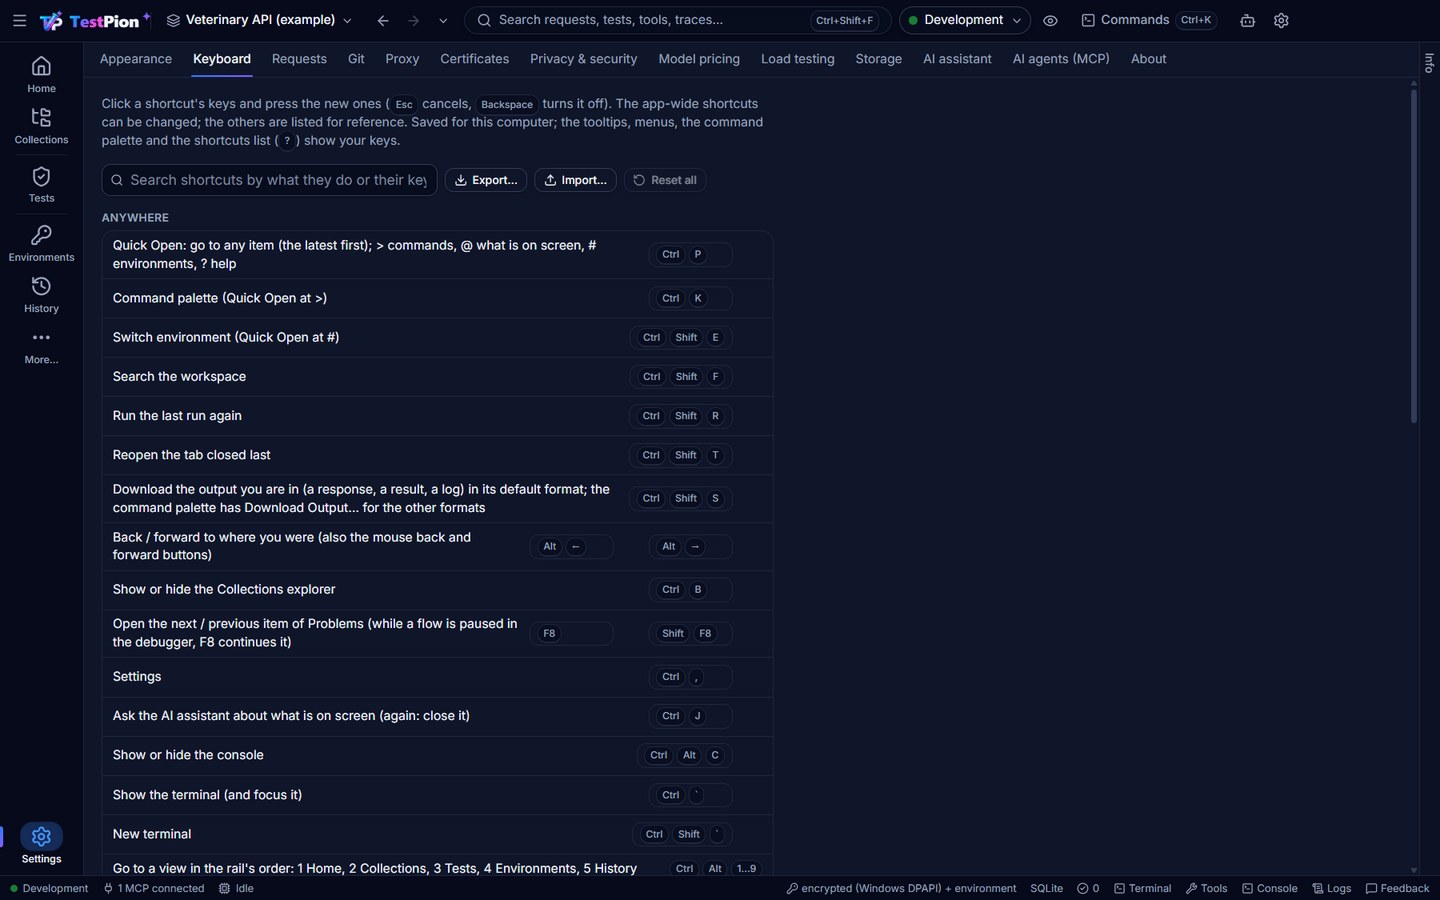Click the AI robot icon in top bar
Viewport: 1440px width, 900px height.
(1247, 20)
